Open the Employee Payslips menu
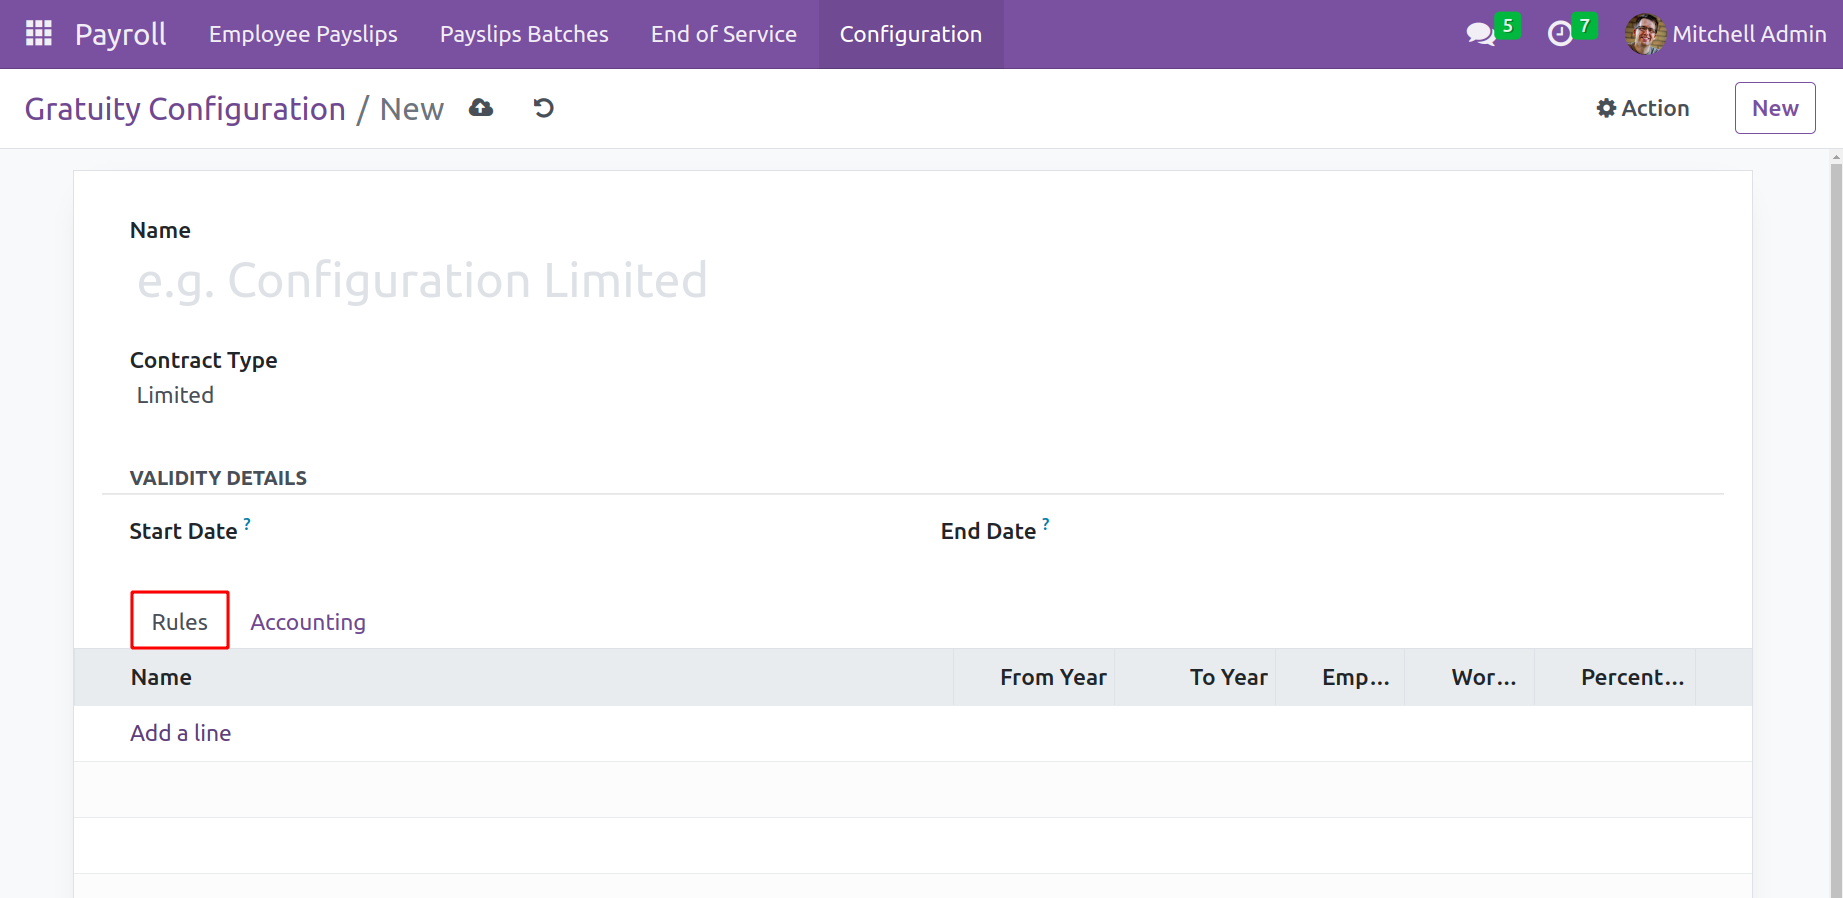This screenshot has width=1843, height=898. pyautogui.click(x=303, y=34)
